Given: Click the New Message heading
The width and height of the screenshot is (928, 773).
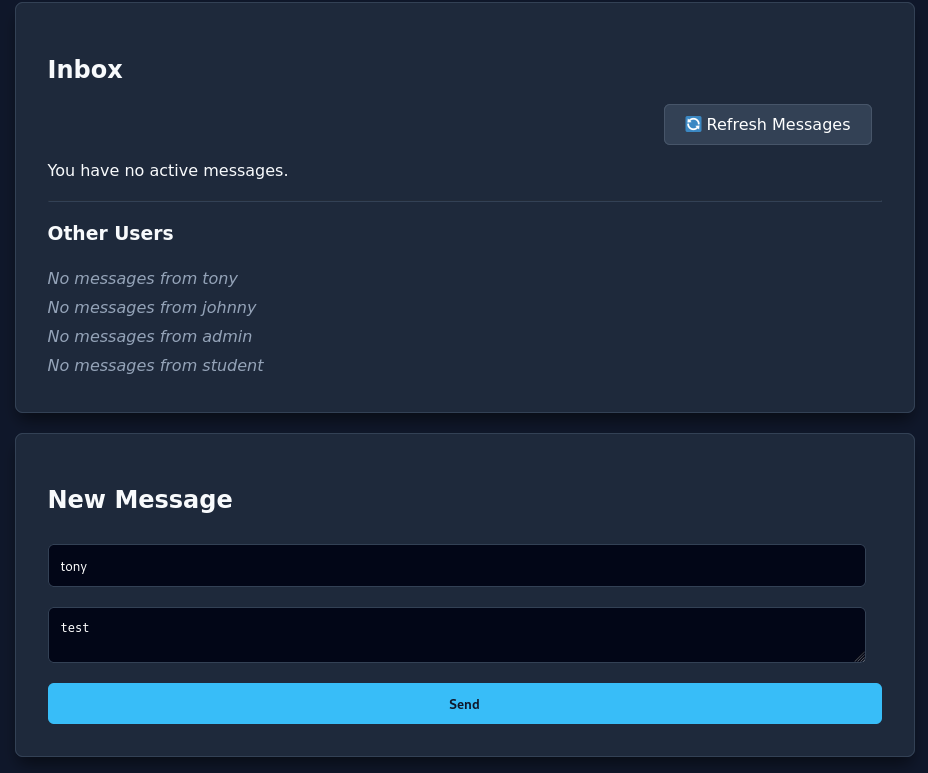Looking at the screenshot, I should (140, 500).
